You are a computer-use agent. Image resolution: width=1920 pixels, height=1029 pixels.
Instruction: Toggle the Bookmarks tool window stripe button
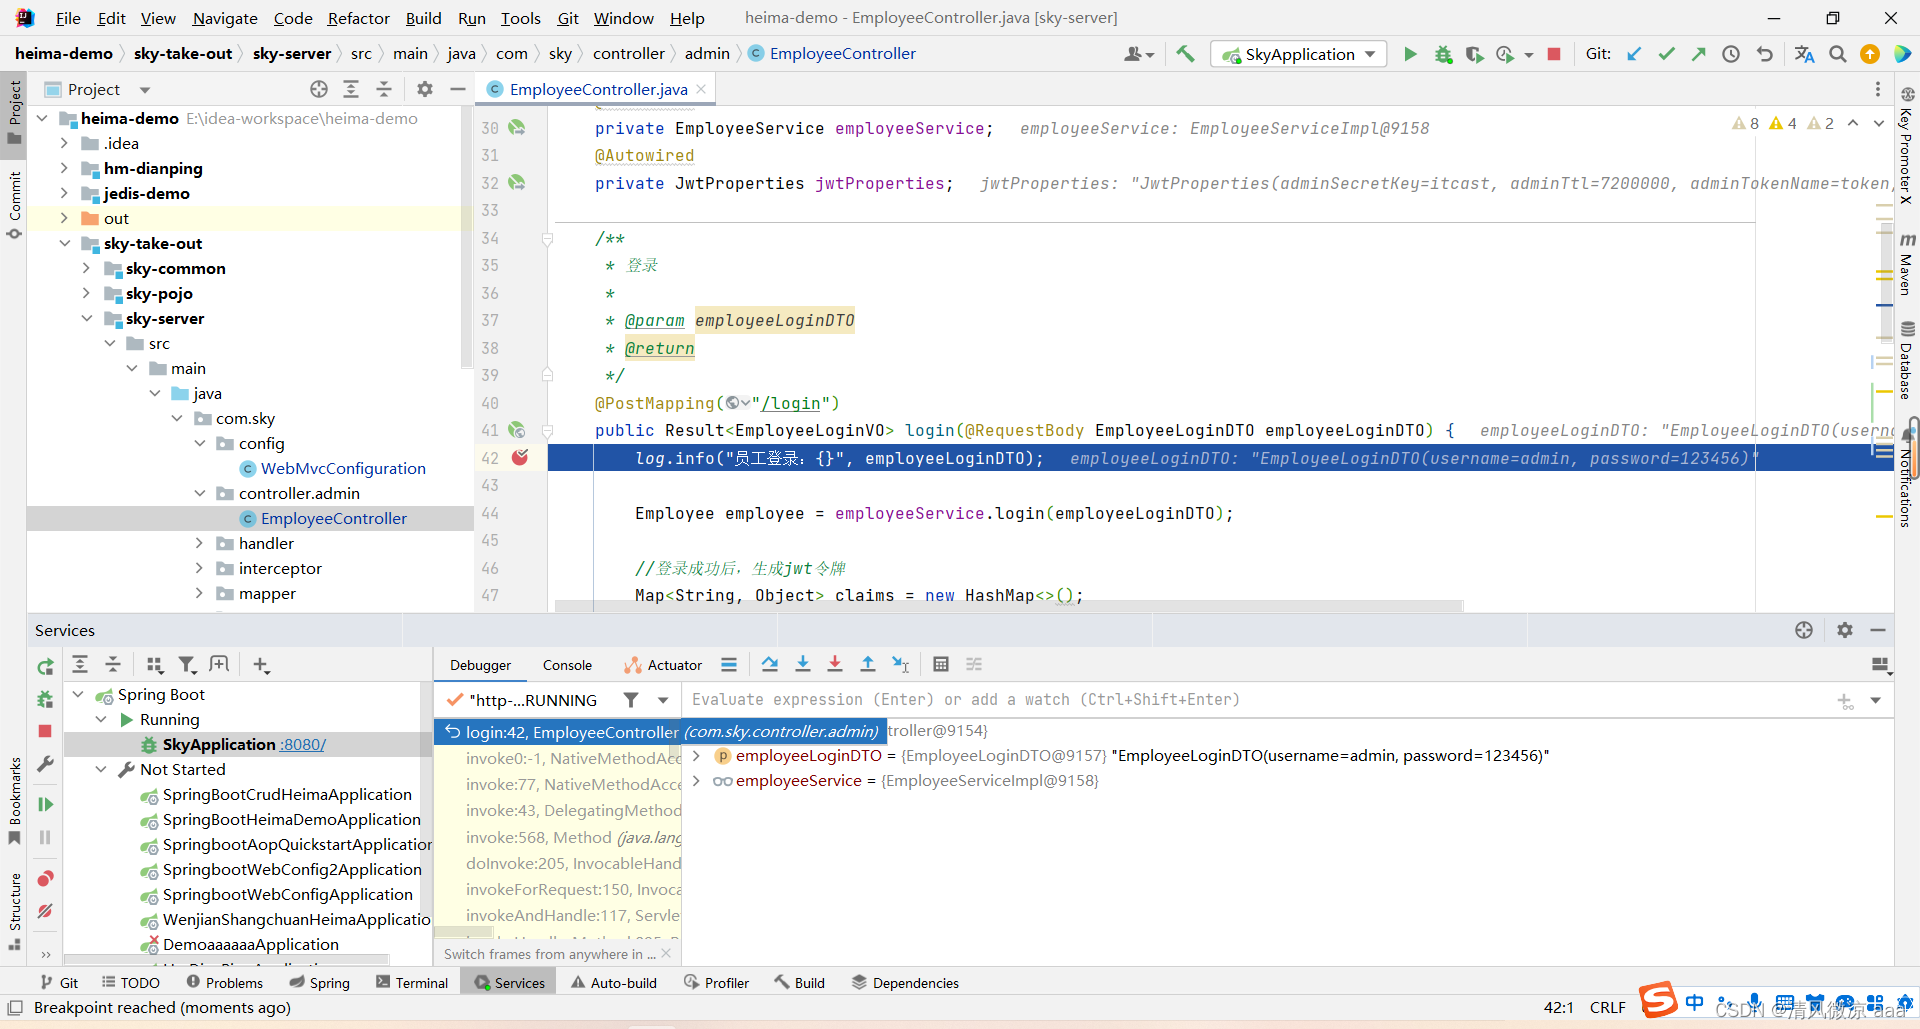click(x=14, y=800)
